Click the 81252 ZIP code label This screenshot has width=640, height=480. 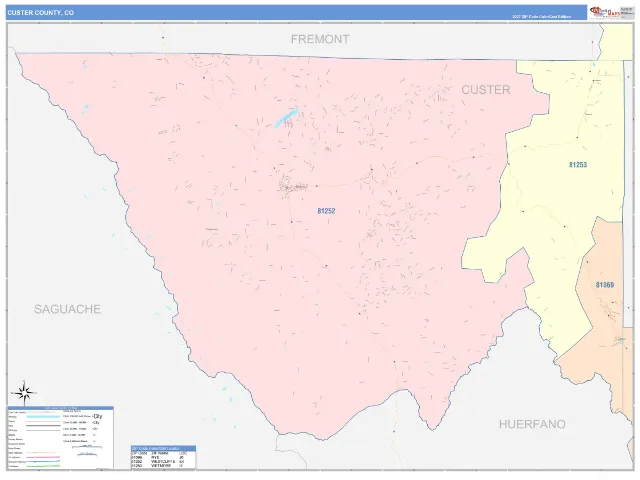point(326,211)
